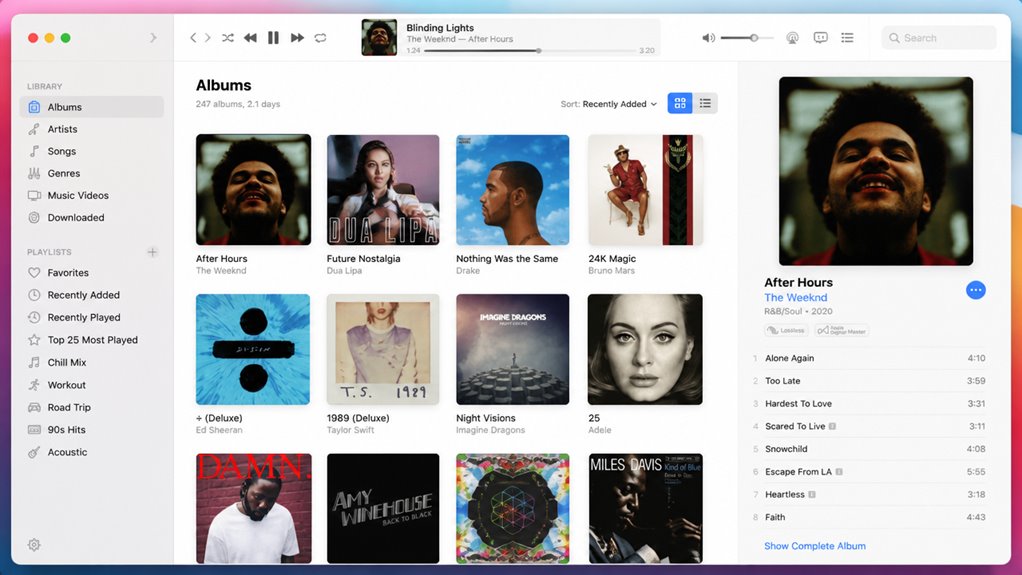Go back with the left arrow
The image size is (1022, 575).
tap(193, 38)
